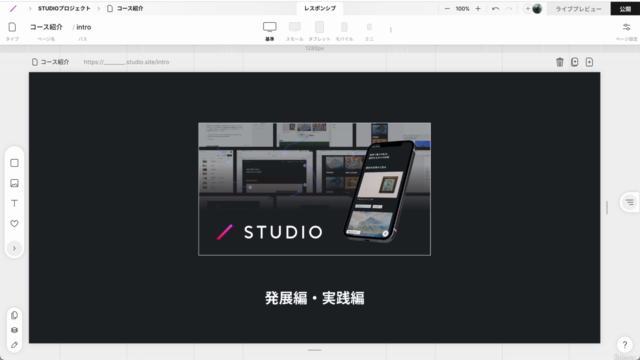Open ライブプレビュー
The width and height of the screenshot is (640, 360).
(x=578, y=9)
